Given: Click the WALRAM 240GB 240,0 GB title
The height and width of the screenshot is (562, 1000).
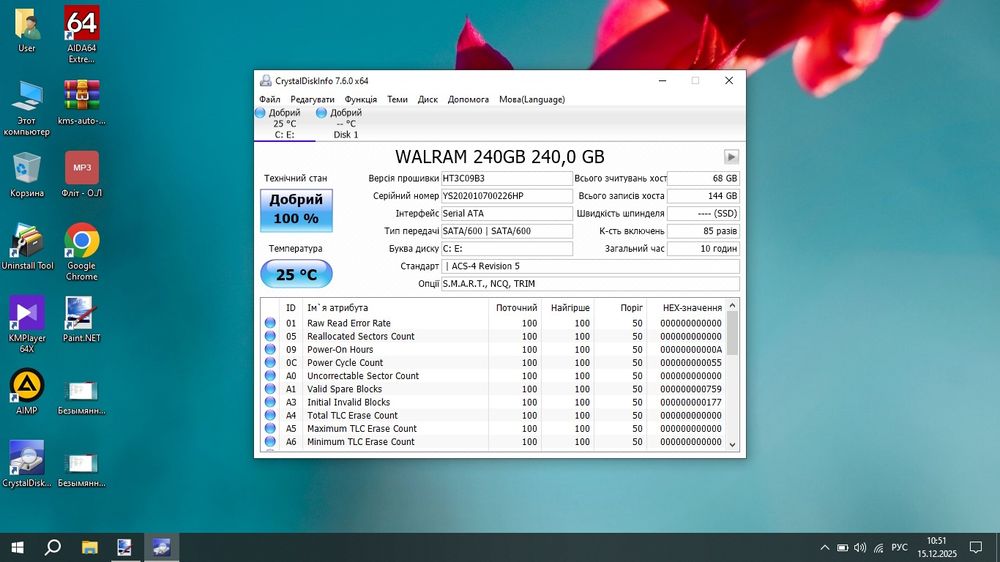Looking at the screenshot, I should (499, 157).
